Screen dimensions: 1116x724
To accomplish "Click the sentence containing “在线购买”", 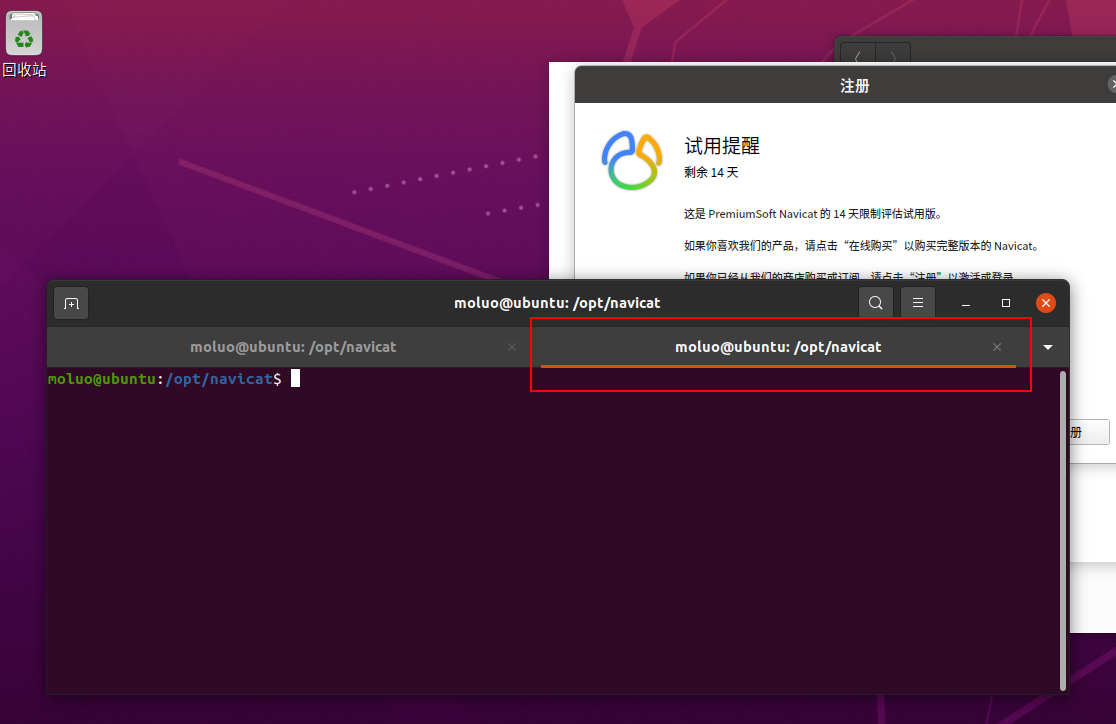I will click(x=861, y=246).
